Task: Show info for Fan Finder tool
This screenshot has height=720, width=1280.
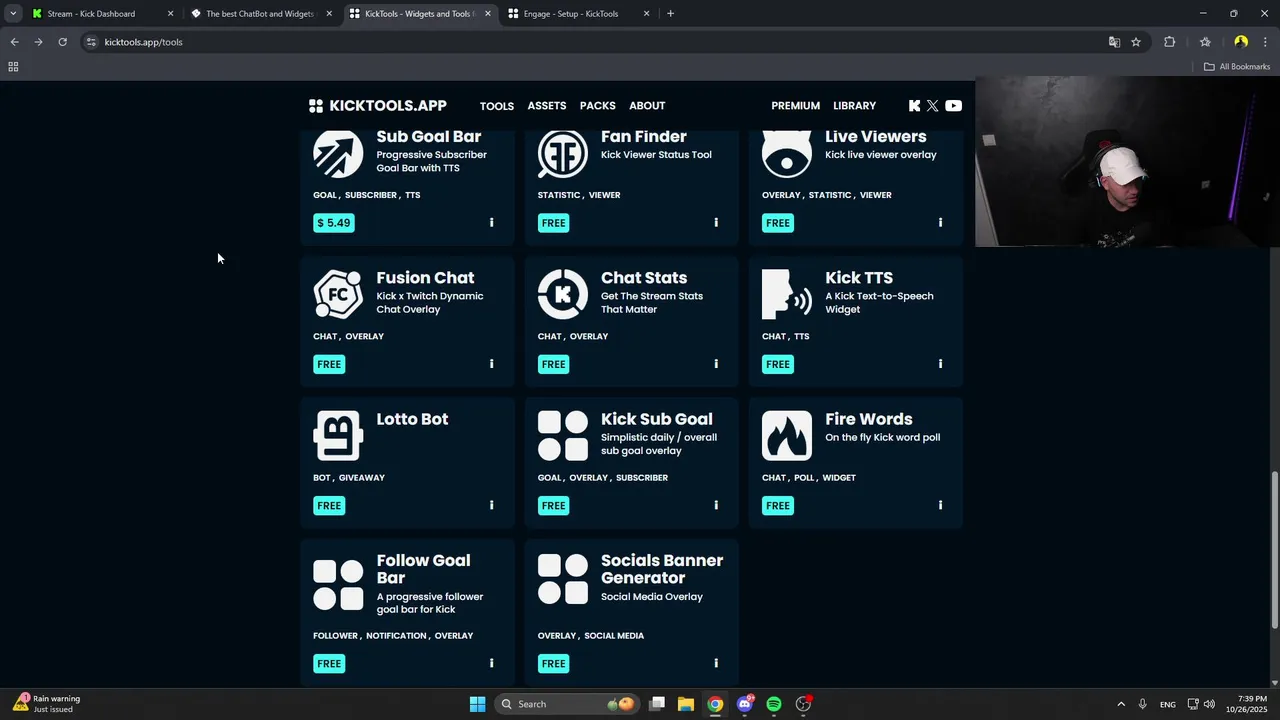Action: click(716, 222)
